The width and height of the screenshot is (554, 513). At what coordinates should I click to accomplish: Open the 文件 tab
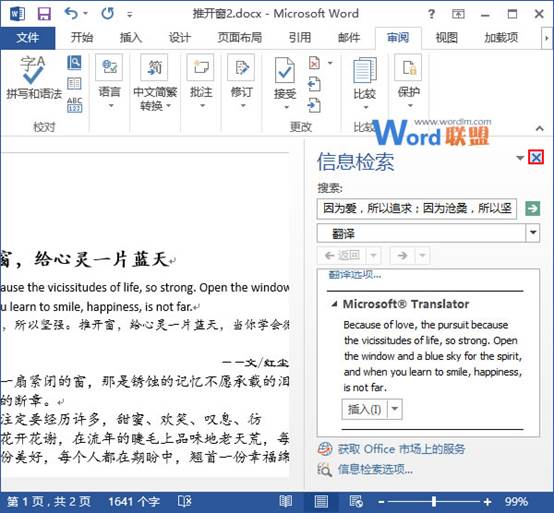[x=28, y=38]
